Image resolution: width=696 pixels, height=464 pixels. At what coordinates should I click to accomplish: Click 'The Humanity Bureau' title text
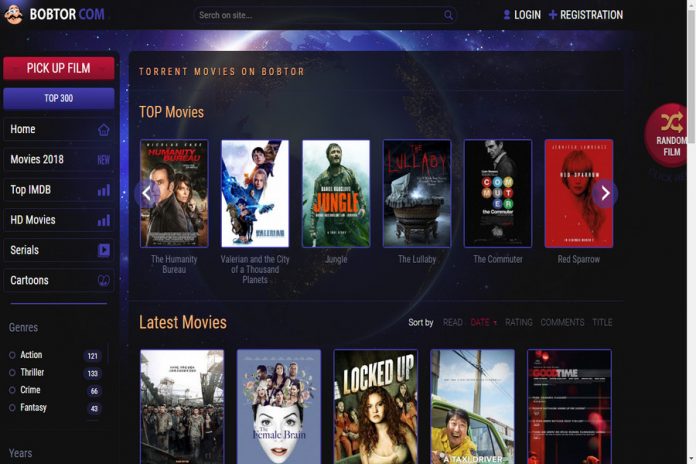[x=174, y=264]
